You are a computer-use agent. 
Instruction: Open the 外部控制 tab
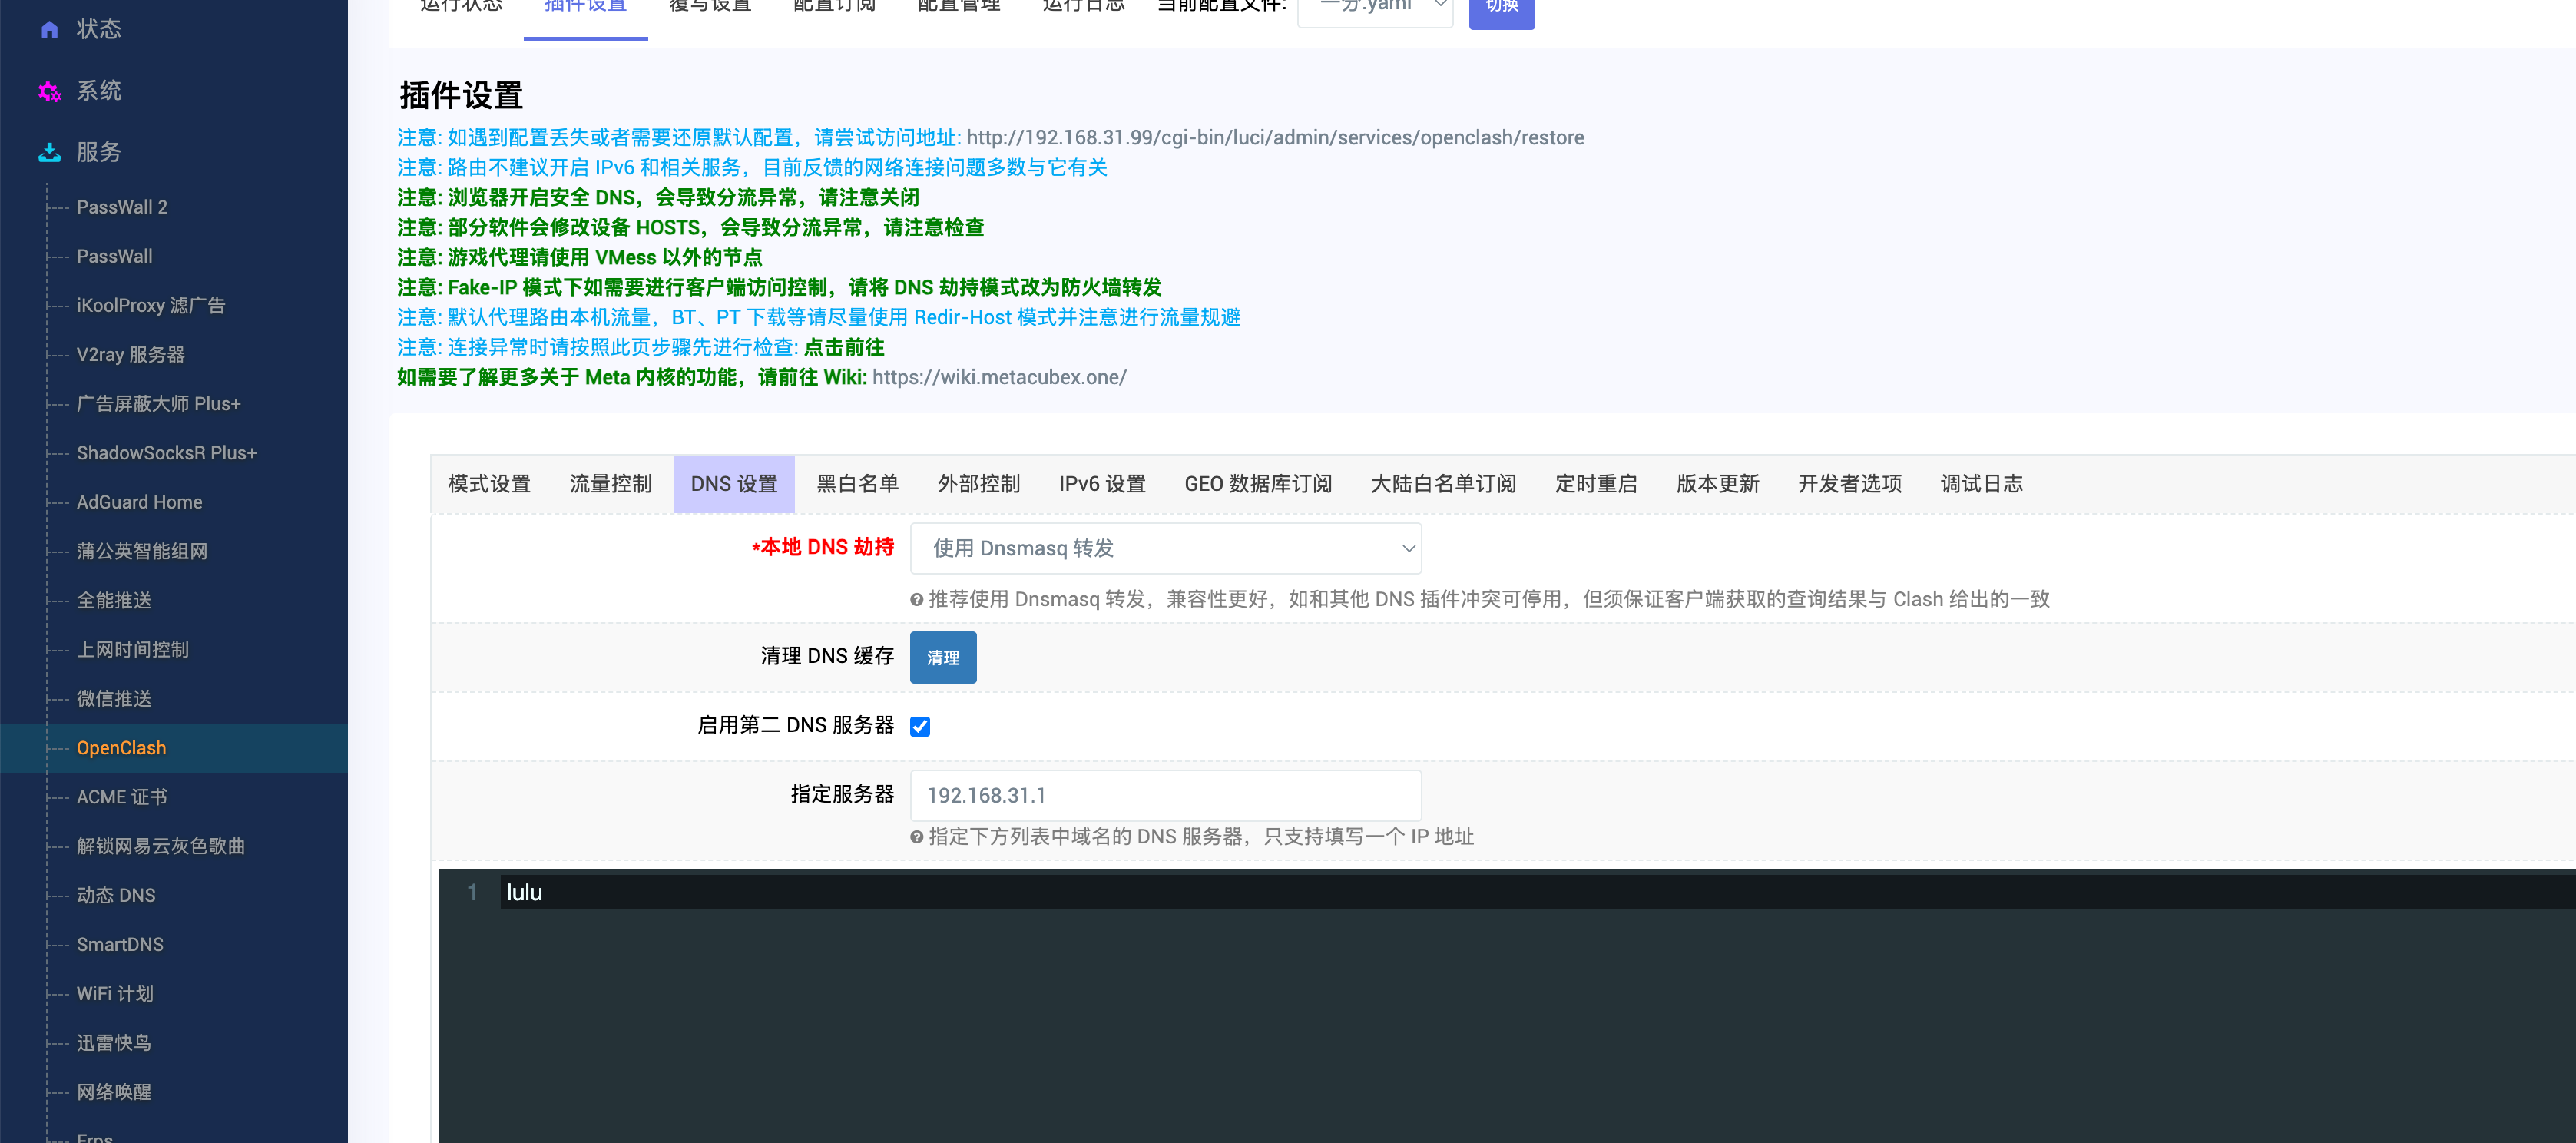coord(978,484)
